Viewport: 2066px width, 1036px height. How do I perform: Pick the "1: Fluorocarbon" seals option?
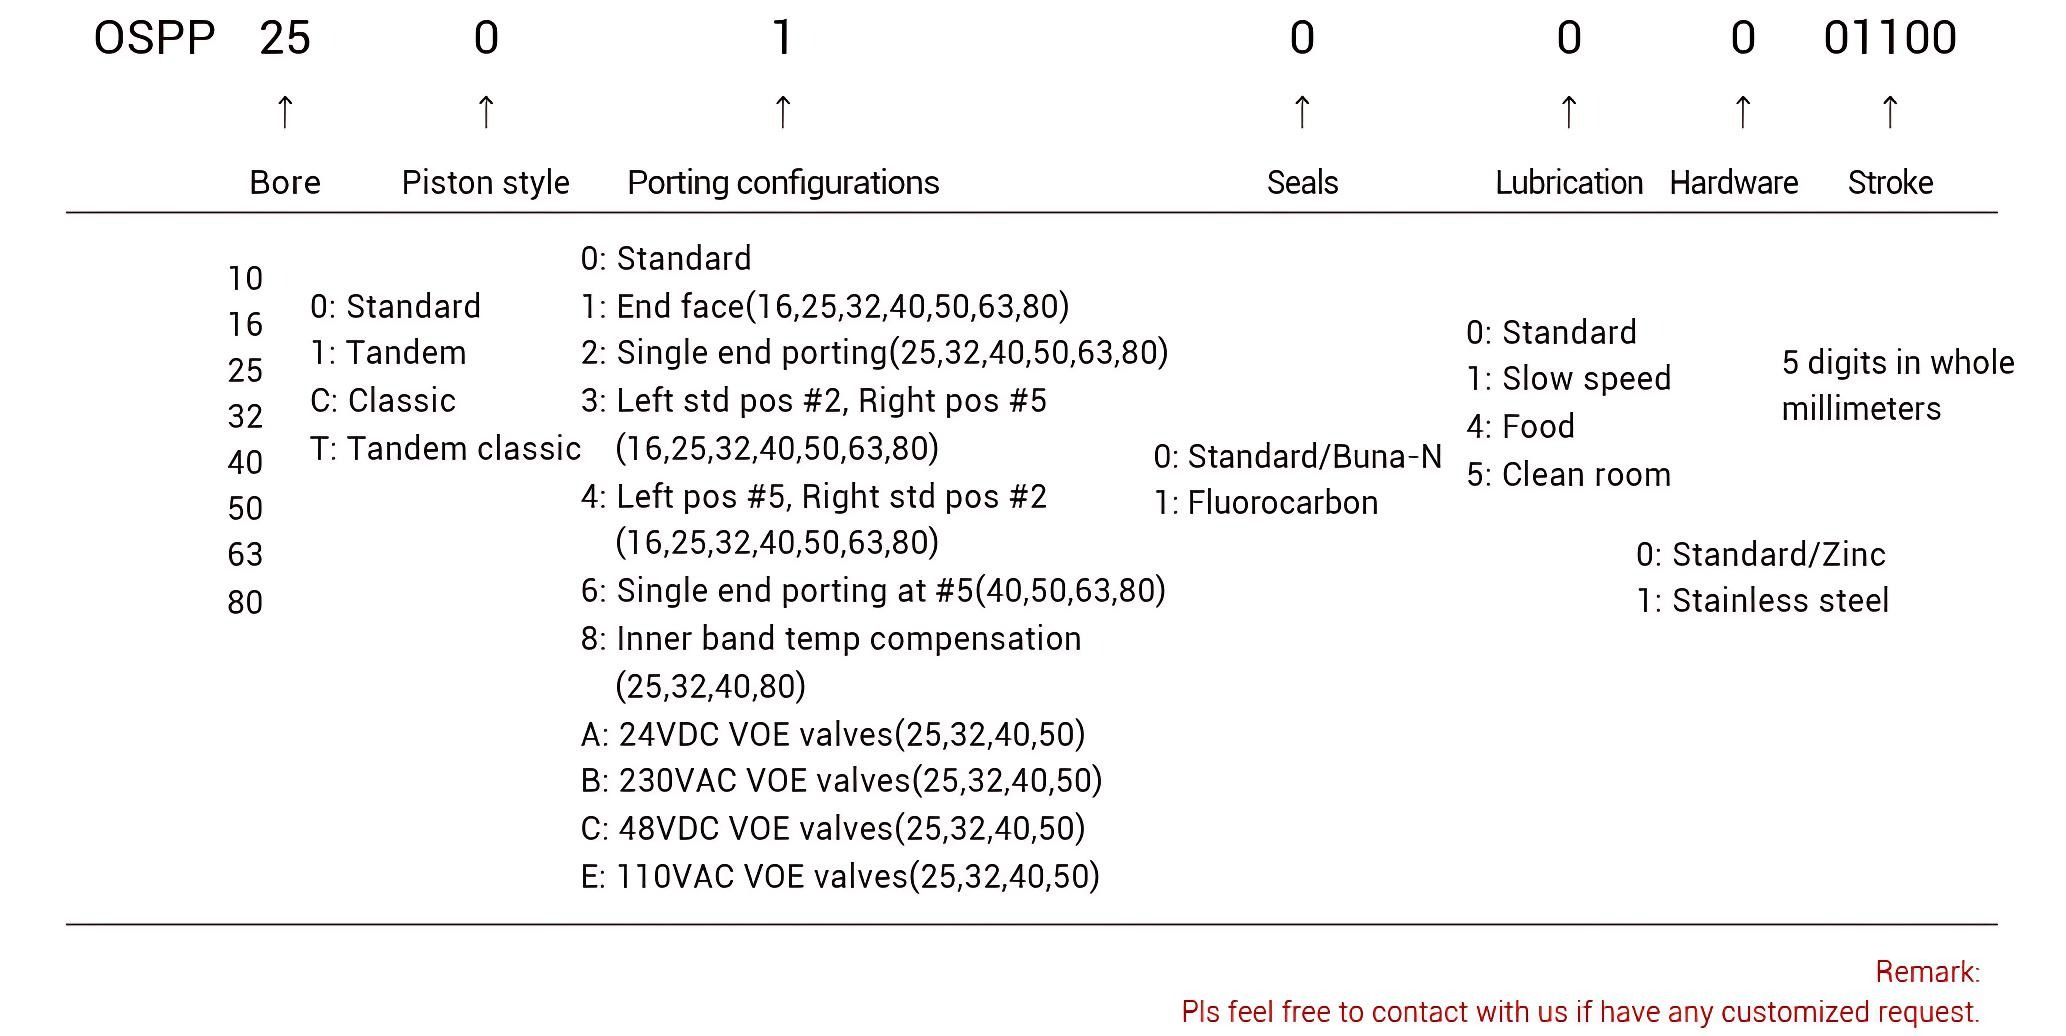[x=1266, y=503]
